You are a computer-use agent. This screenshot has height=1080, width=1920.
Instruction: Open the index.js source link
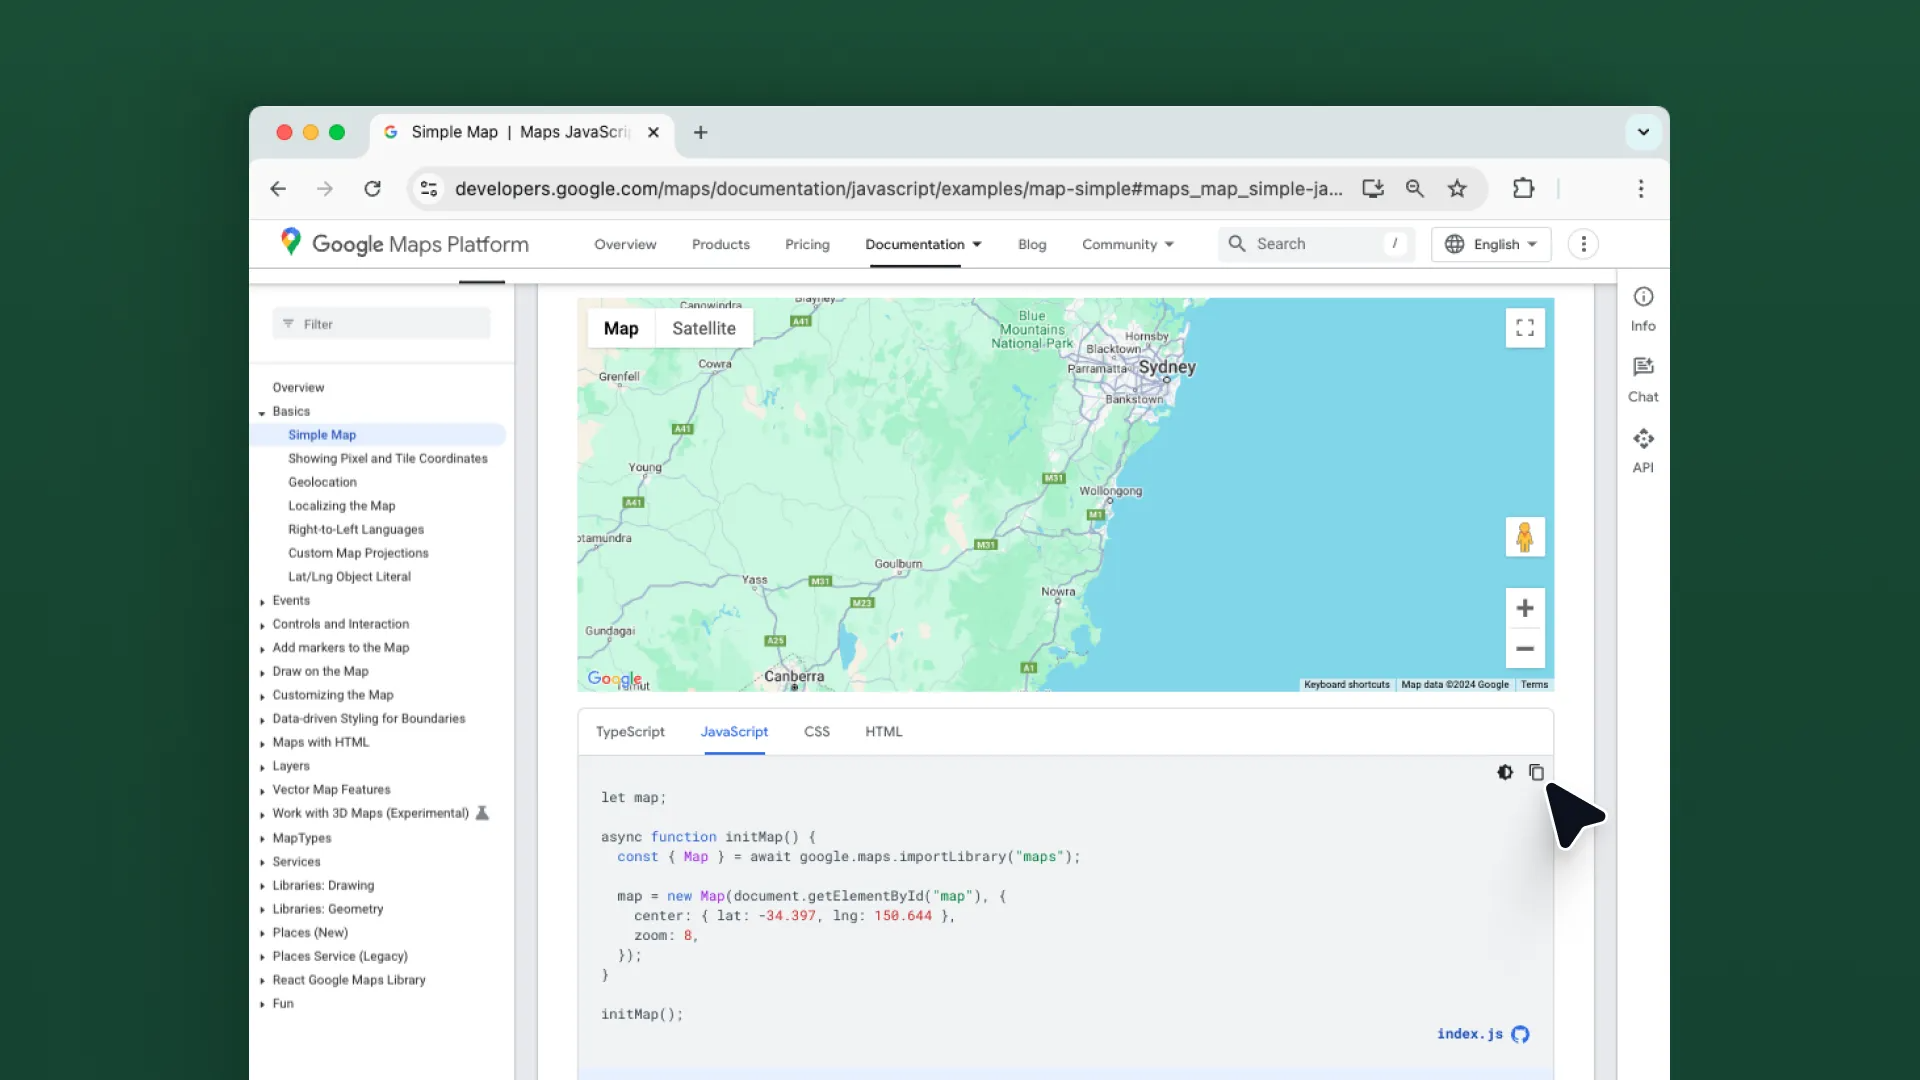(1469, 1034)
